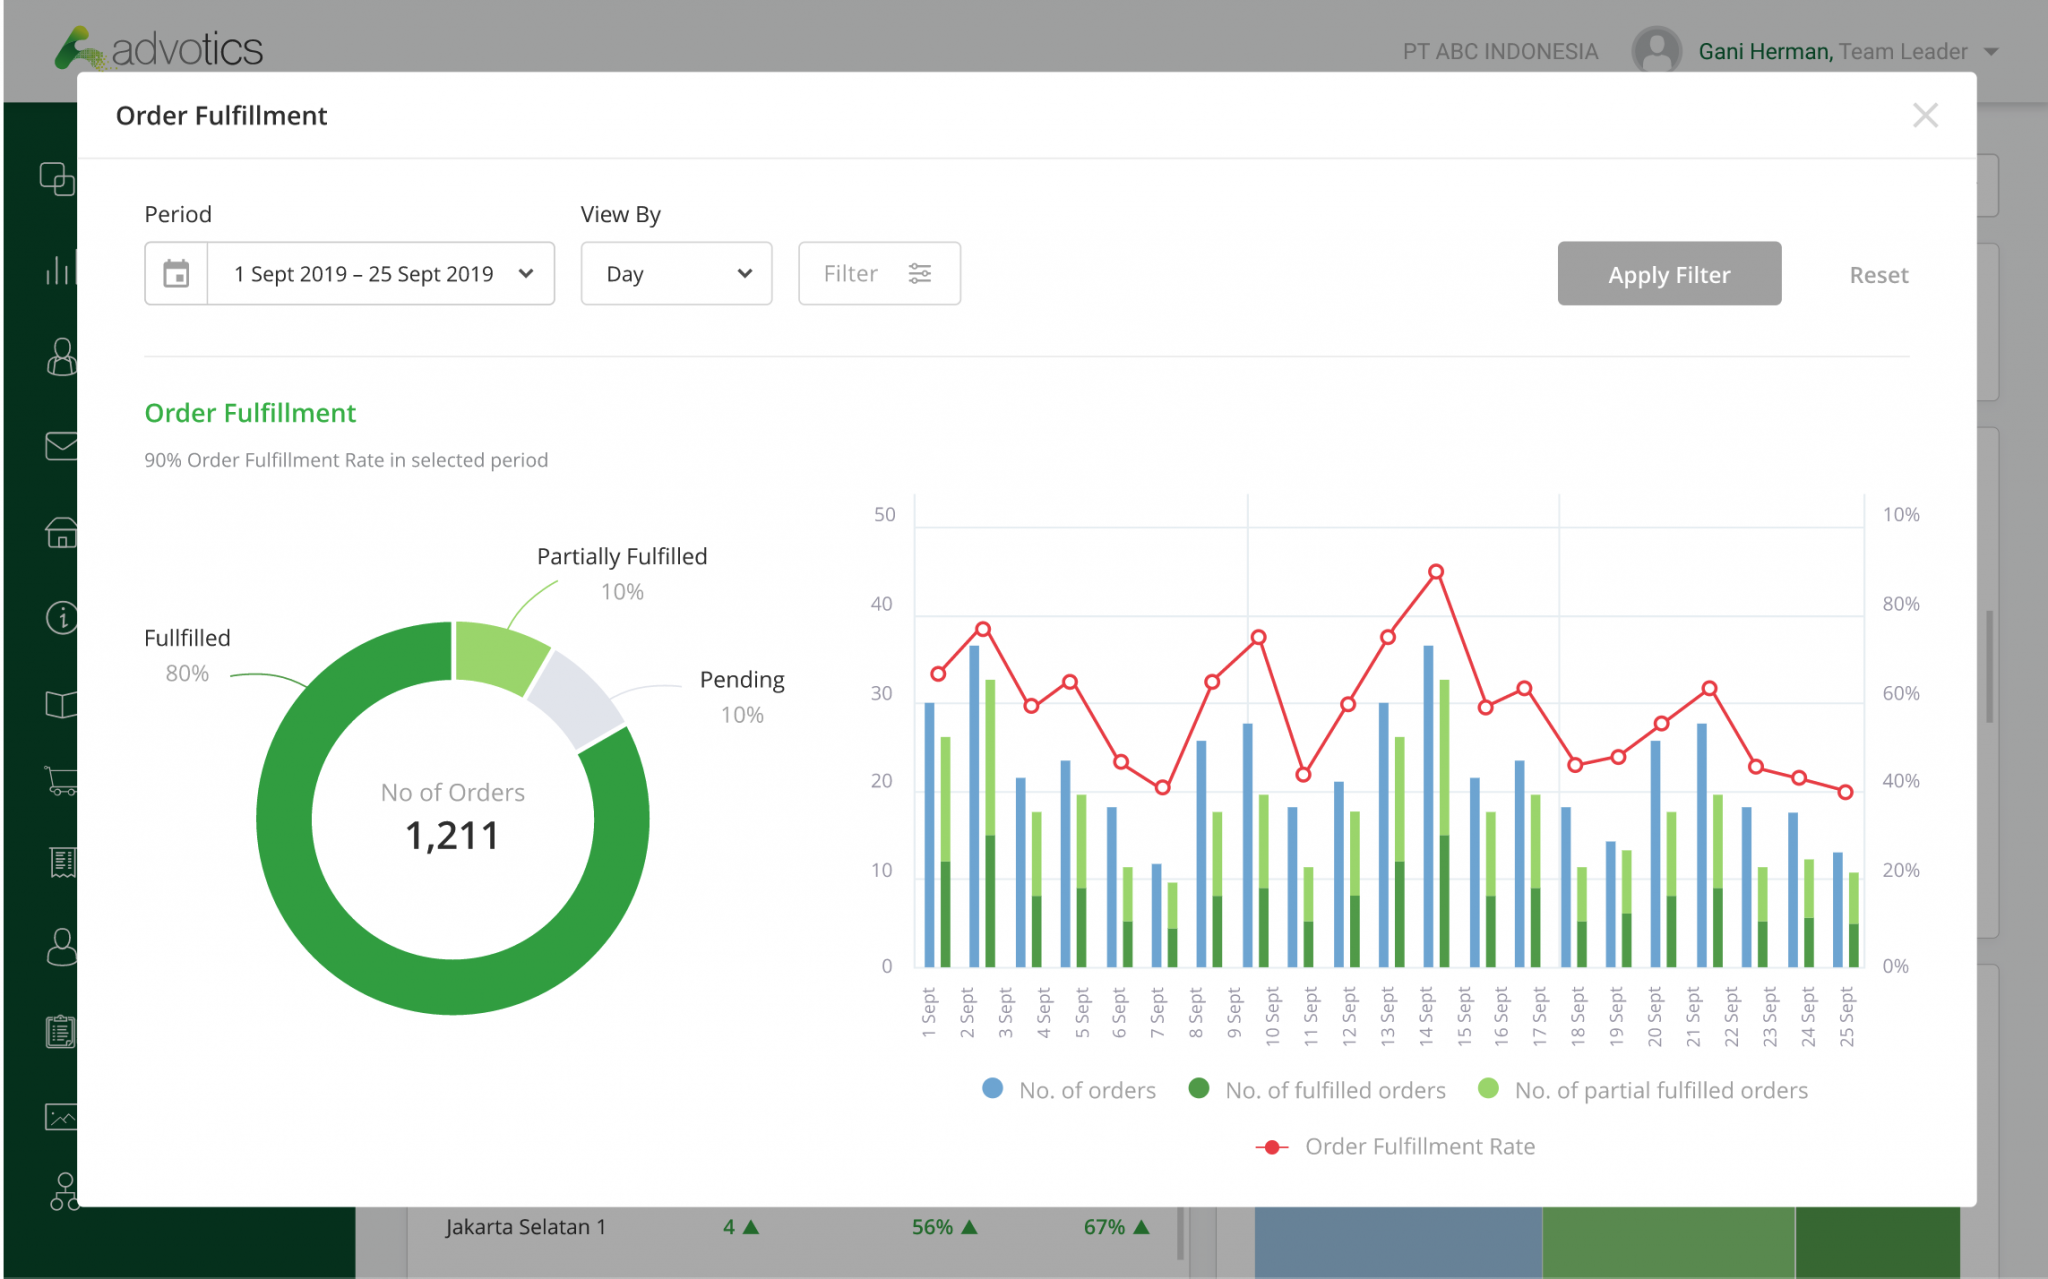Expand Gani Herman user menu arrow
2048x1279 pixels.
click(x=1991, y=52)
